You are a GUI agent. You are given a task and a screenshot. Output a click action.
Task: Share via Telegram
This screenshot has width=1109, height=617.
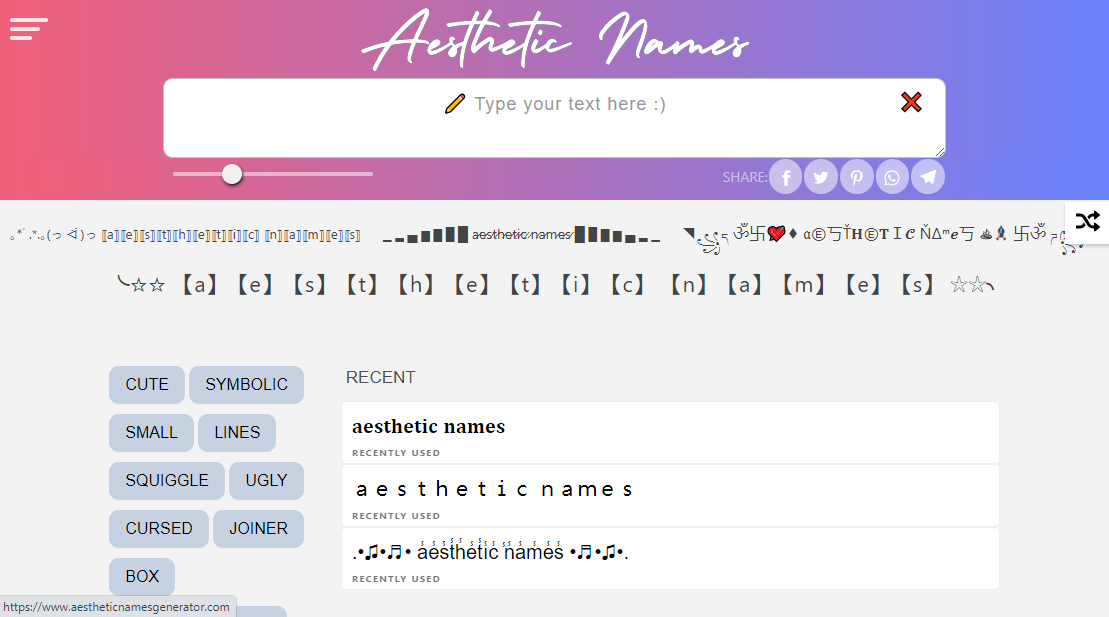coord(927,176)
